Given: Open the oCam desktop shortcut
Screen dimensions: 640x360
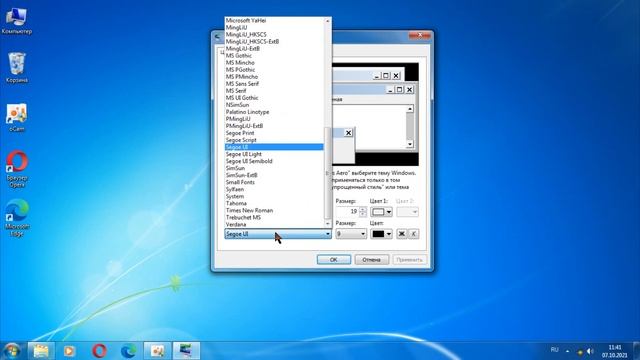Looking at the screenshot, I should point(17,118).
